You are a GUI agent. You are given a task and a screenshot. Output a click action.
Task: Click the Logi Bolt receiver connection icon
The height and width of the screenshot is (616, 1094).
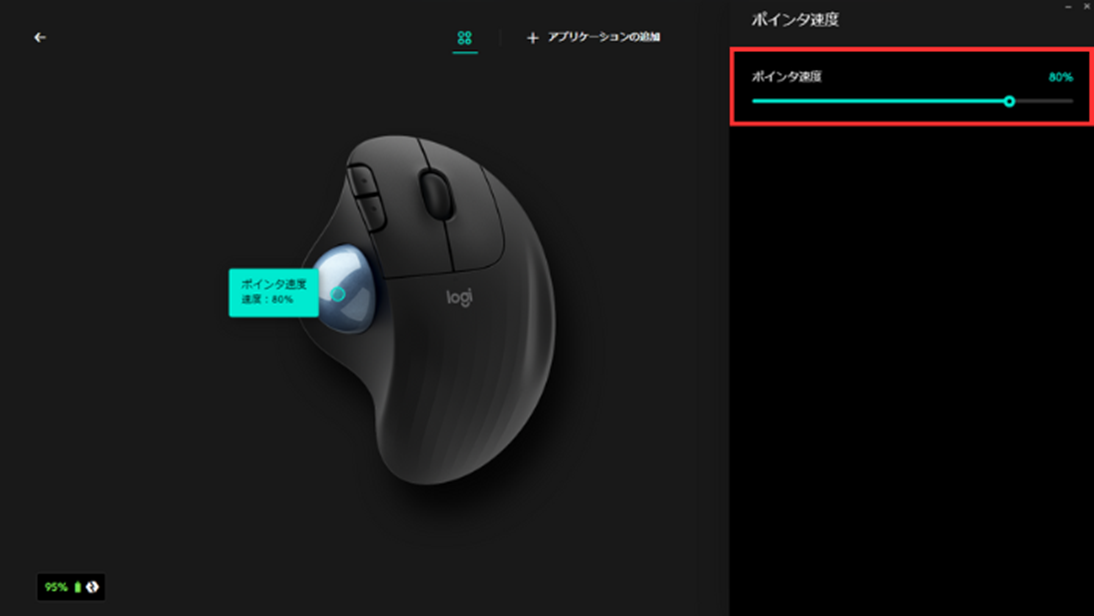[x=92, y=587]
